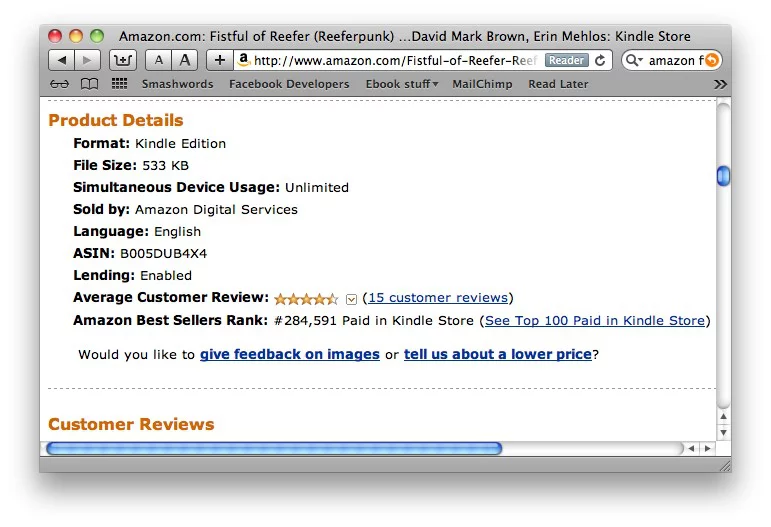Screen dimensions: 771x527
Task: Open See Top 100 Paid in Kindle Store
Action: (x=595, y=321)
